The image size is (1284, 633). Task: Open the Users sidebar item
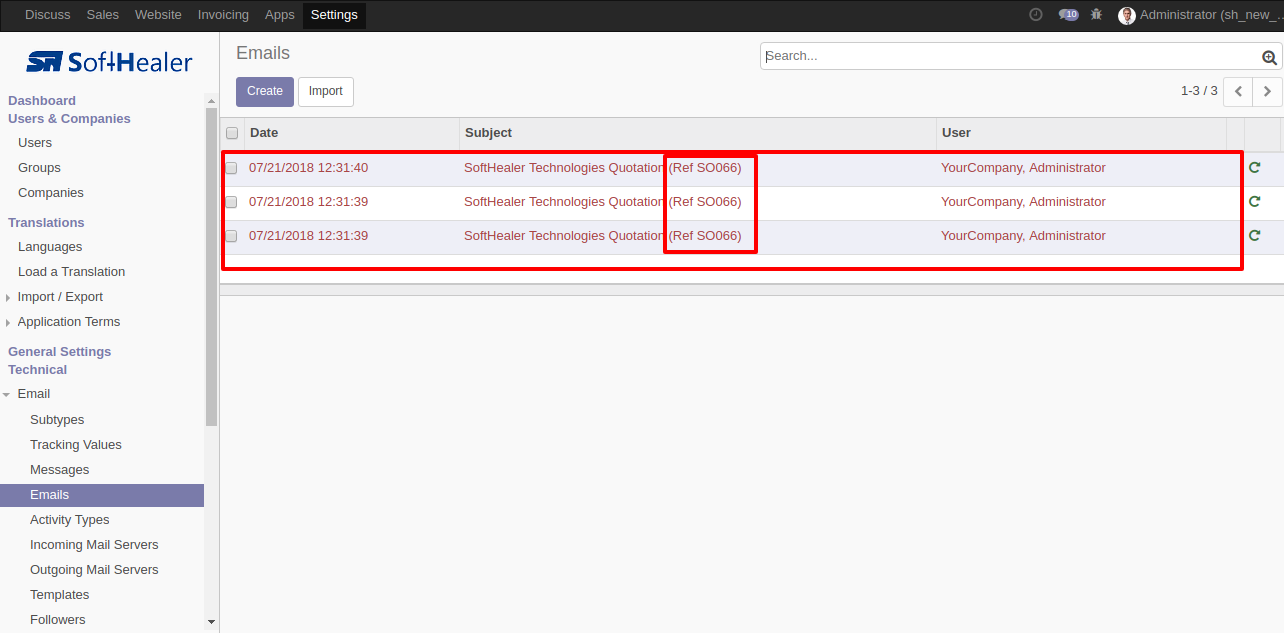35,143
